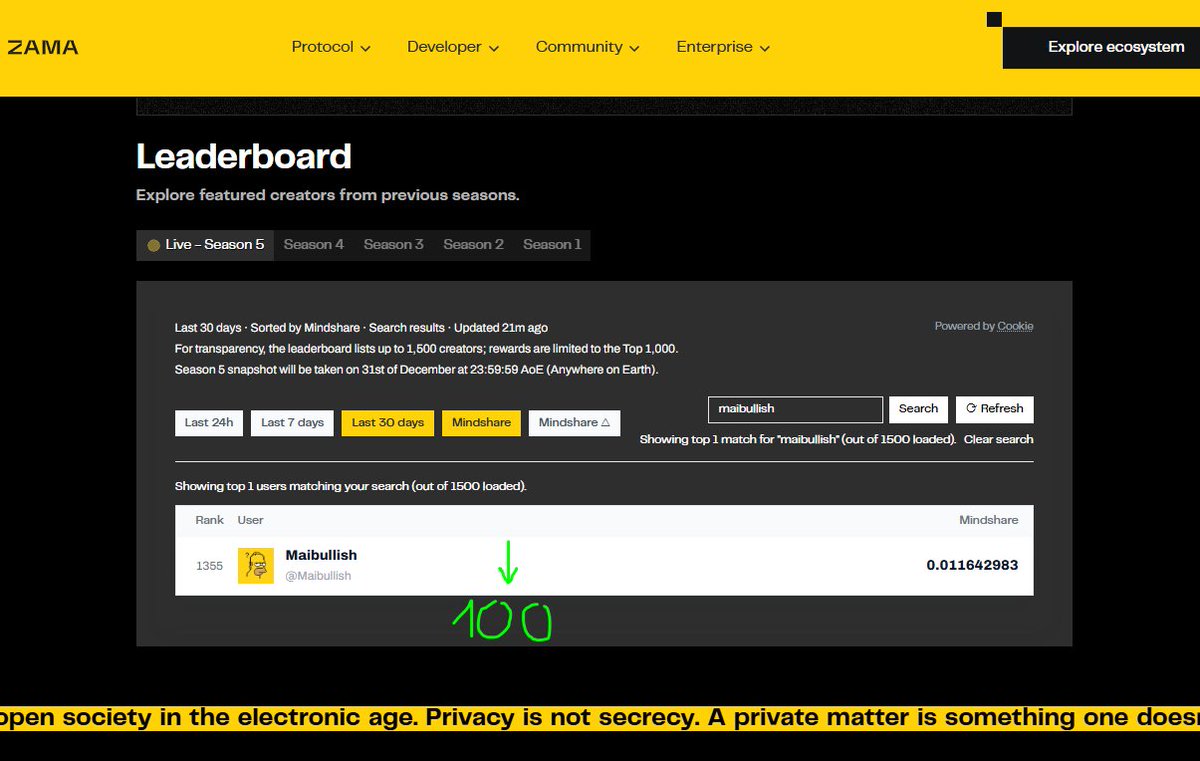This screenshot has width=1200, height=761.
Task: Open the Protocol dropdown menu
Action: coord(331,47)
